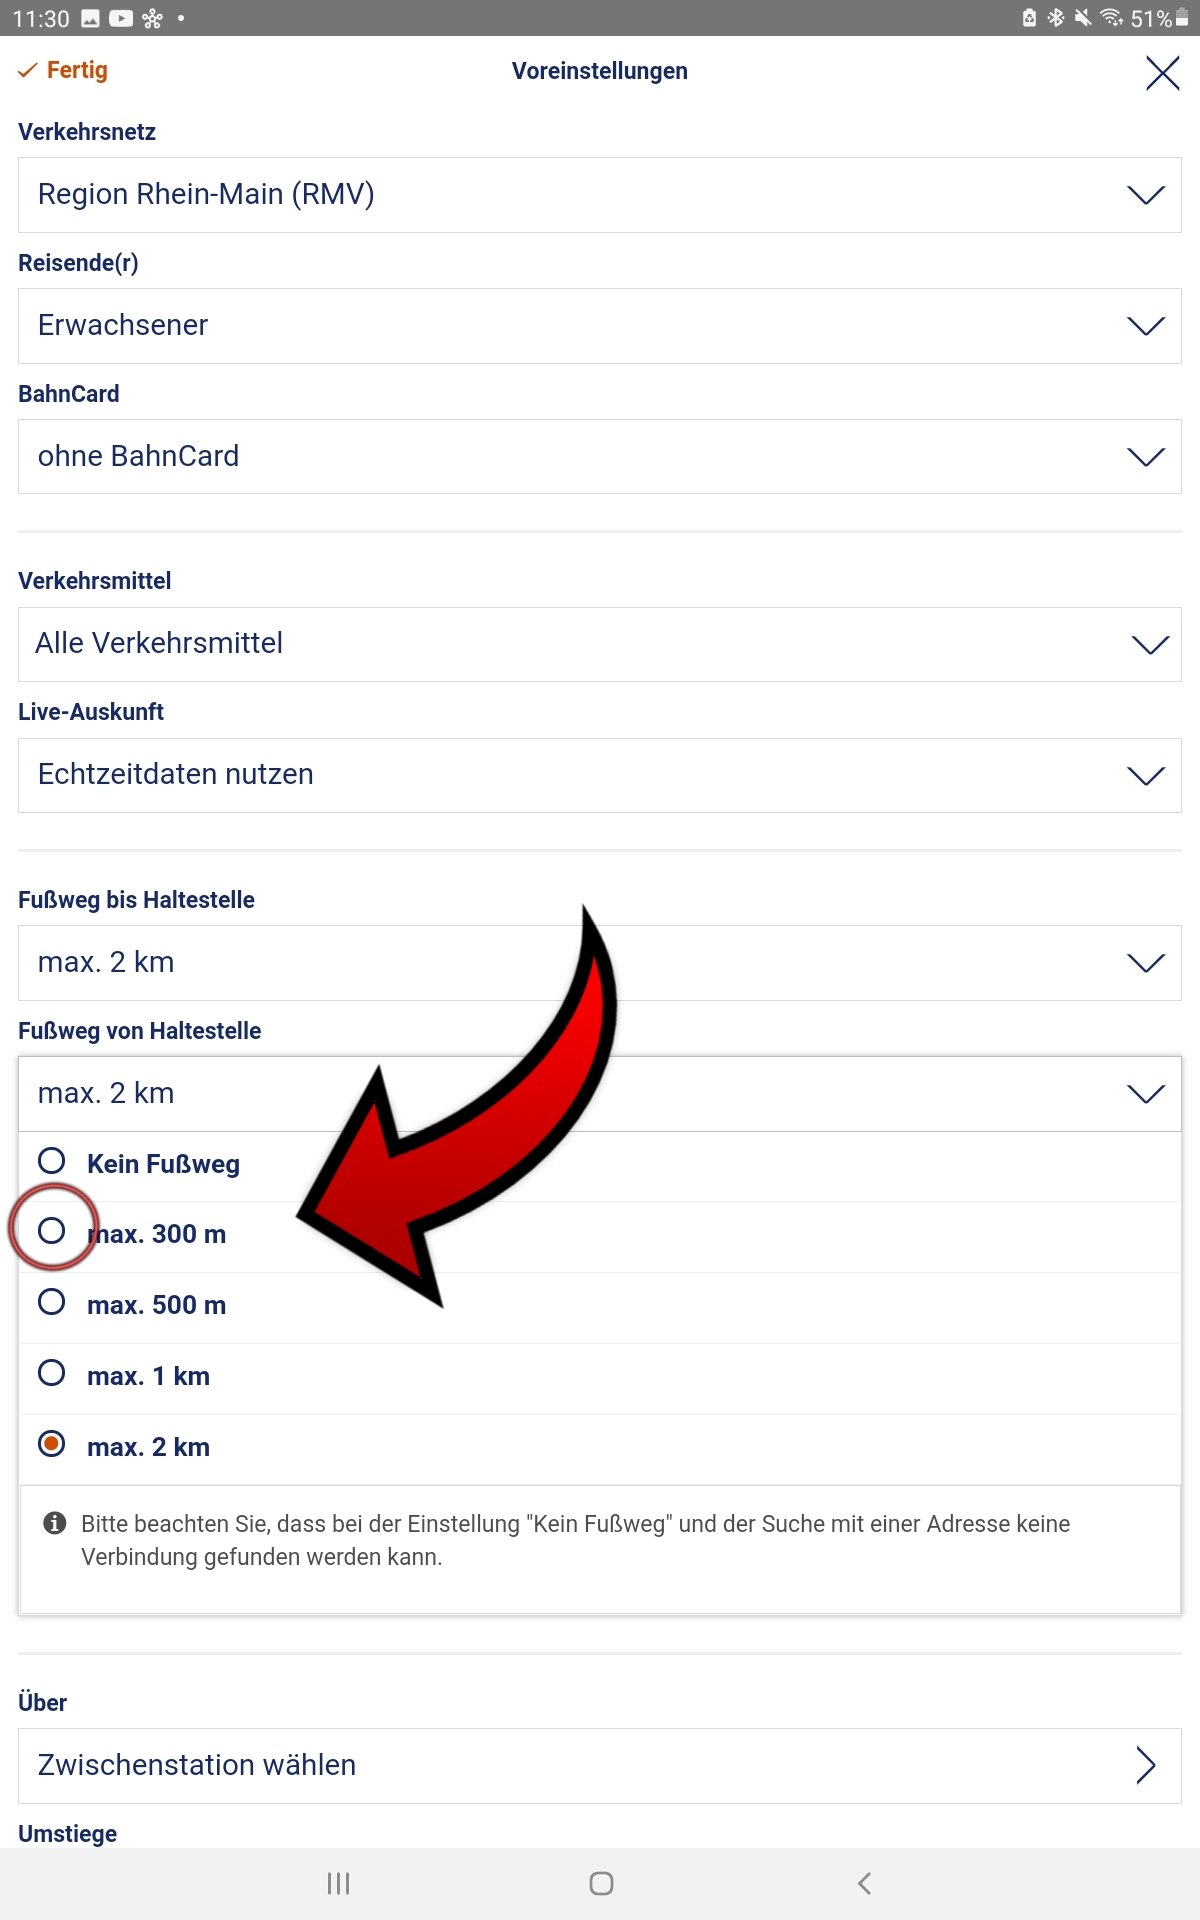Open the Fußweg bis Haltestelle dropdown
The width and height of the screenshot is (1200, 1920).
[600, 963]
